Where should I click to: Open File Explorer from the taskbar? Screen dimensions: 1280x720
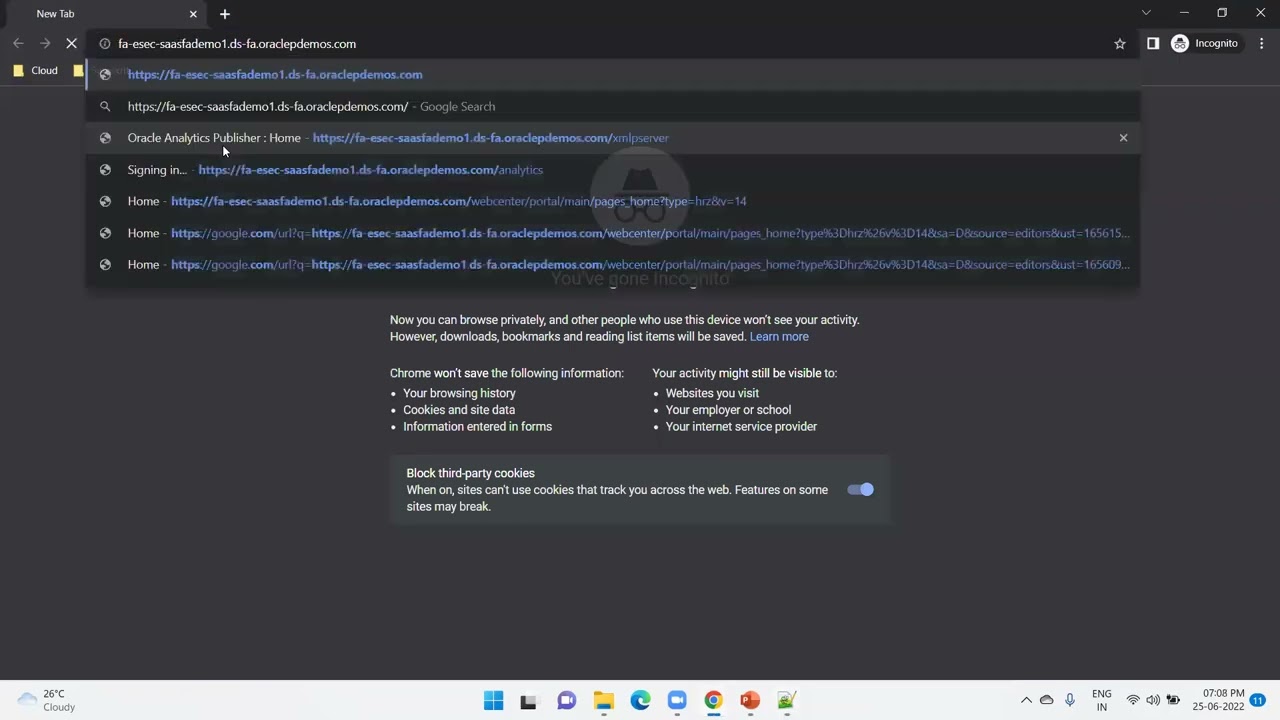[603, 701]
